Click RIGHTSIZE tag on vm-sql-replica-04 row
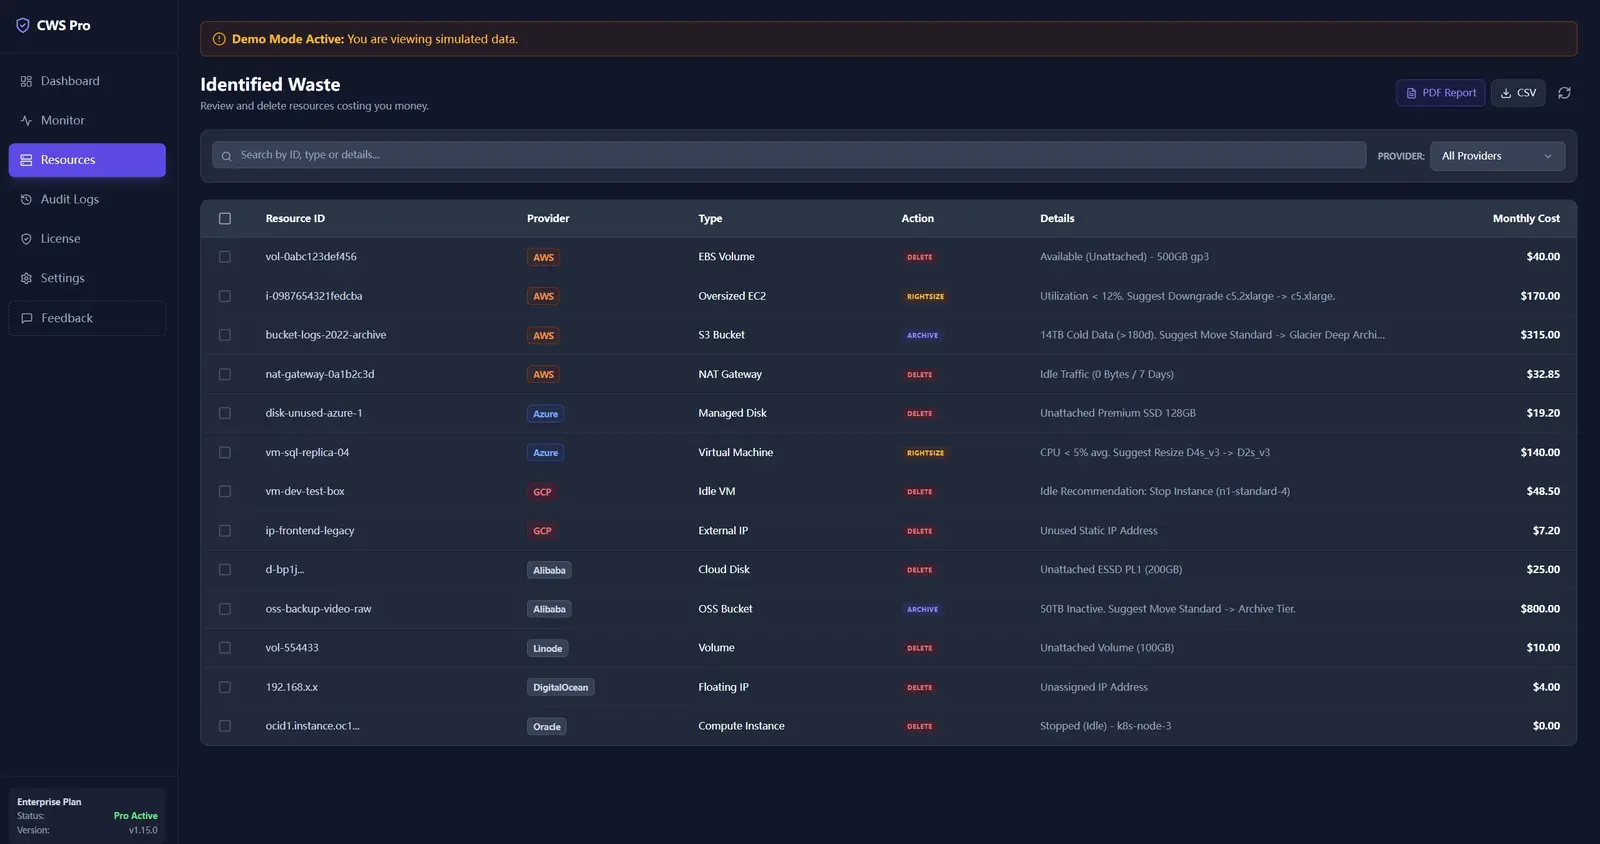Screen dimensions: 1600x844 point(925,453)
